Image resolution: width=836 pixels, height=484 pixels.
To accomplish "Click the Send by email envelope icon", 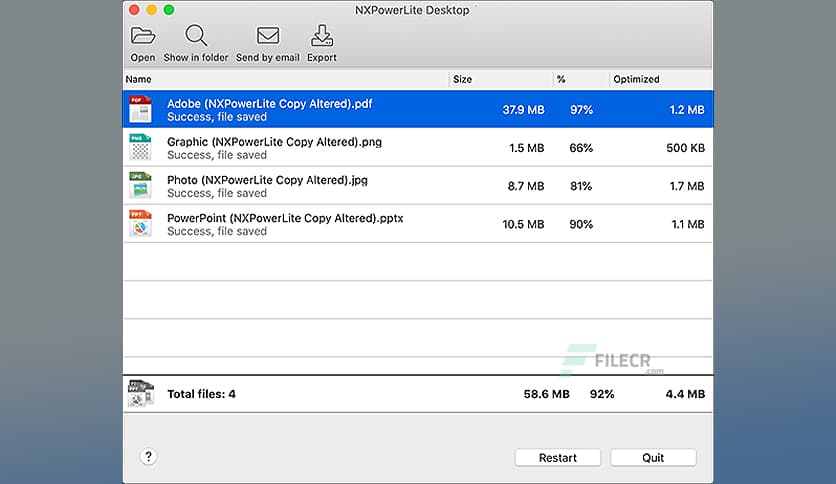I will click(268, 36).
